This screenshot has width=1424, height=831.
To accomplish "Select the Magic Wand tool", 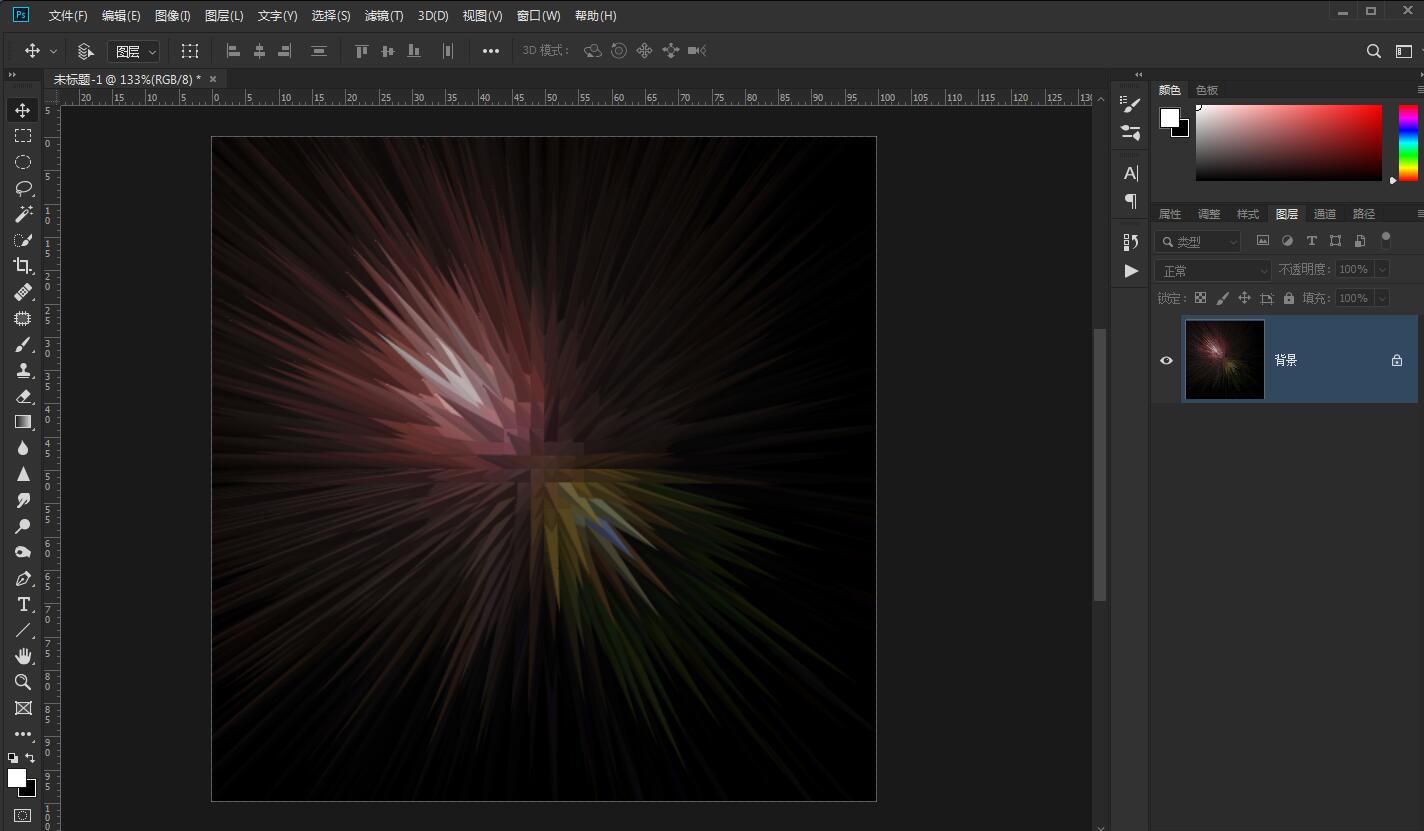I will click(x=23, y=214).
